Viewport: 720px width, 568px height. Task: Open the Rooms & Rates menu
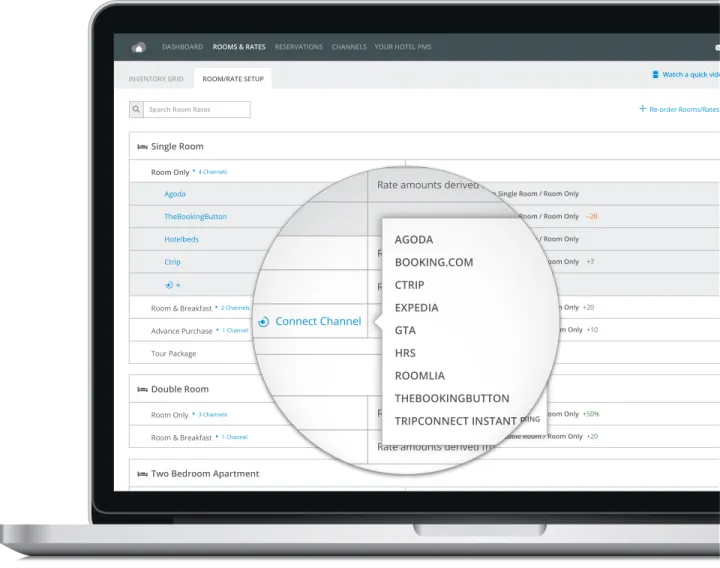coord(239,47)
